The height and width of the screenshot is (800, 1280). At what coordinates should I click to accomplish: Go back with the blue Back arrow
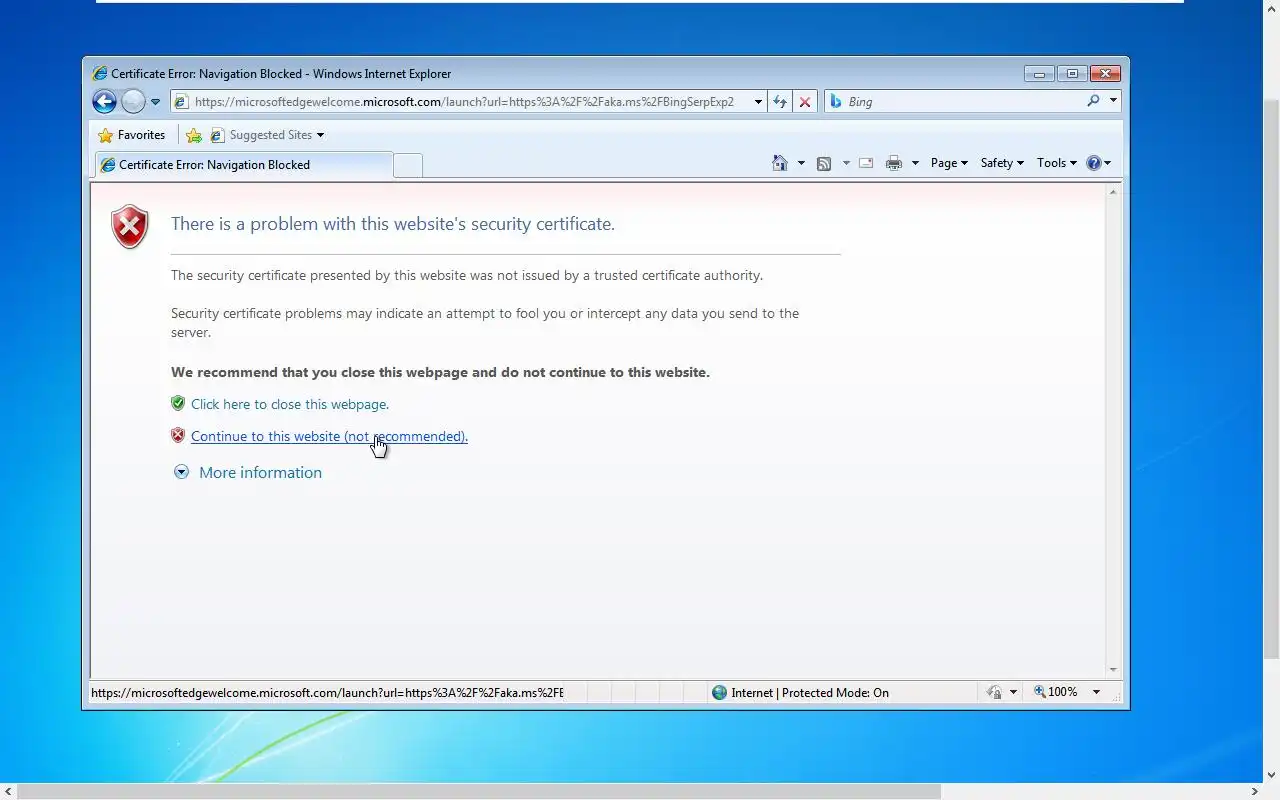[104, 101]
